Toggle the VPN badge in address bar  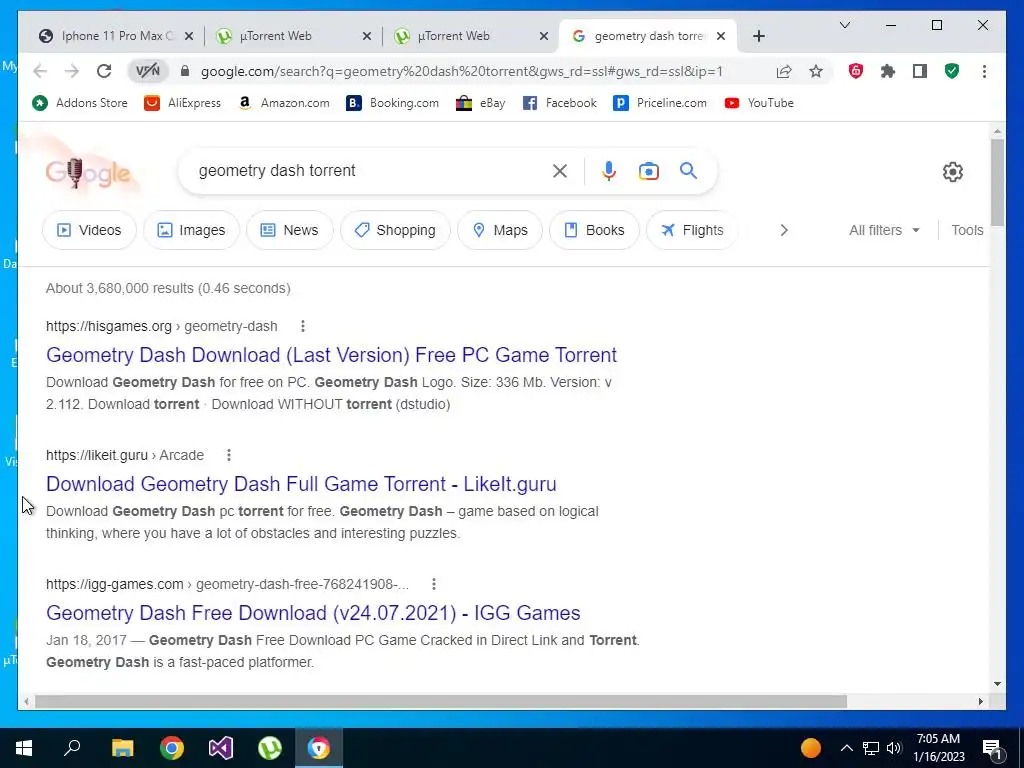(148, 71)
